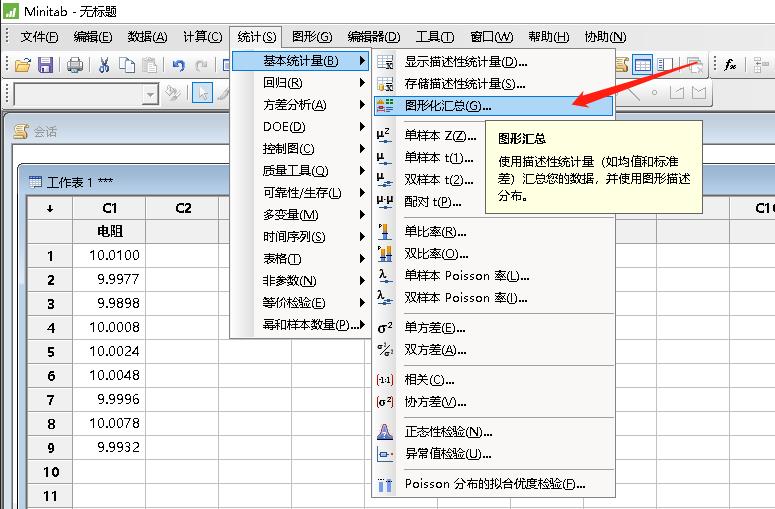Choose 单比率(R)... menu item
This screenshot has height=509, width=775.
(493, 232)
